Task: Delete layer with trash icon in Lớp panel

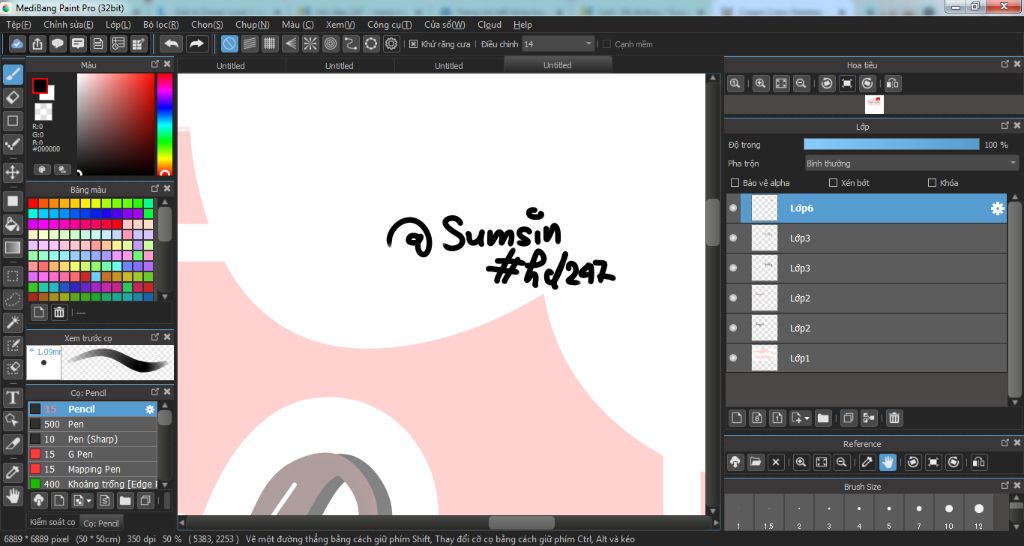Action: [x=894, y=418]
